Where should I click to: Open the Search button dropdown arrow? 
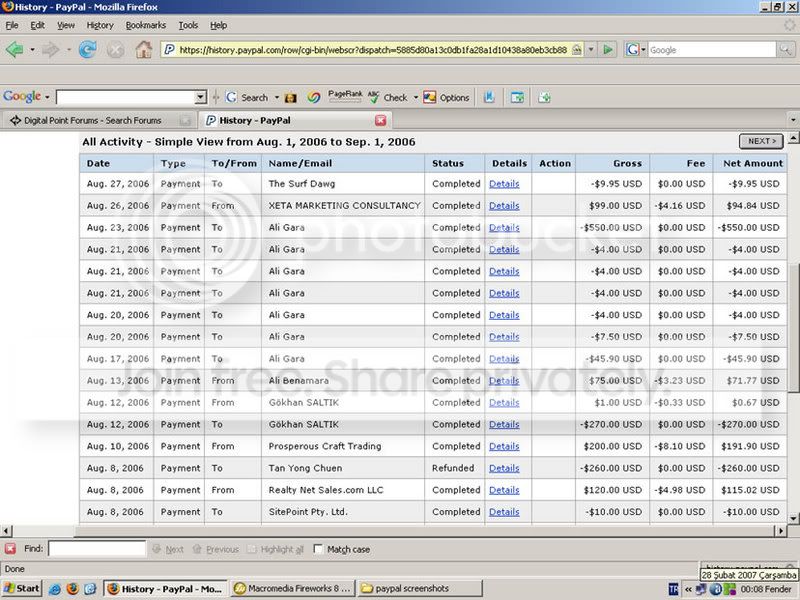[277, 97]
